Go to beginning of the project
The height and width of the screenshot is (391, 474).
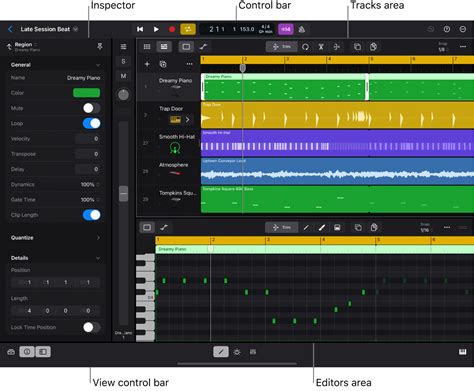140,29
